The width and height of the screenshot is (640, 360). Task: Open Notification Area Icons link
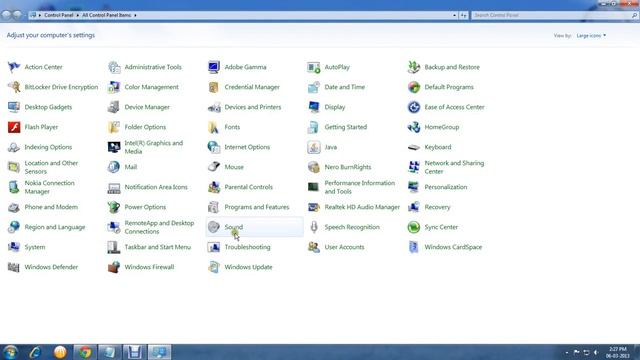(156, 187)
